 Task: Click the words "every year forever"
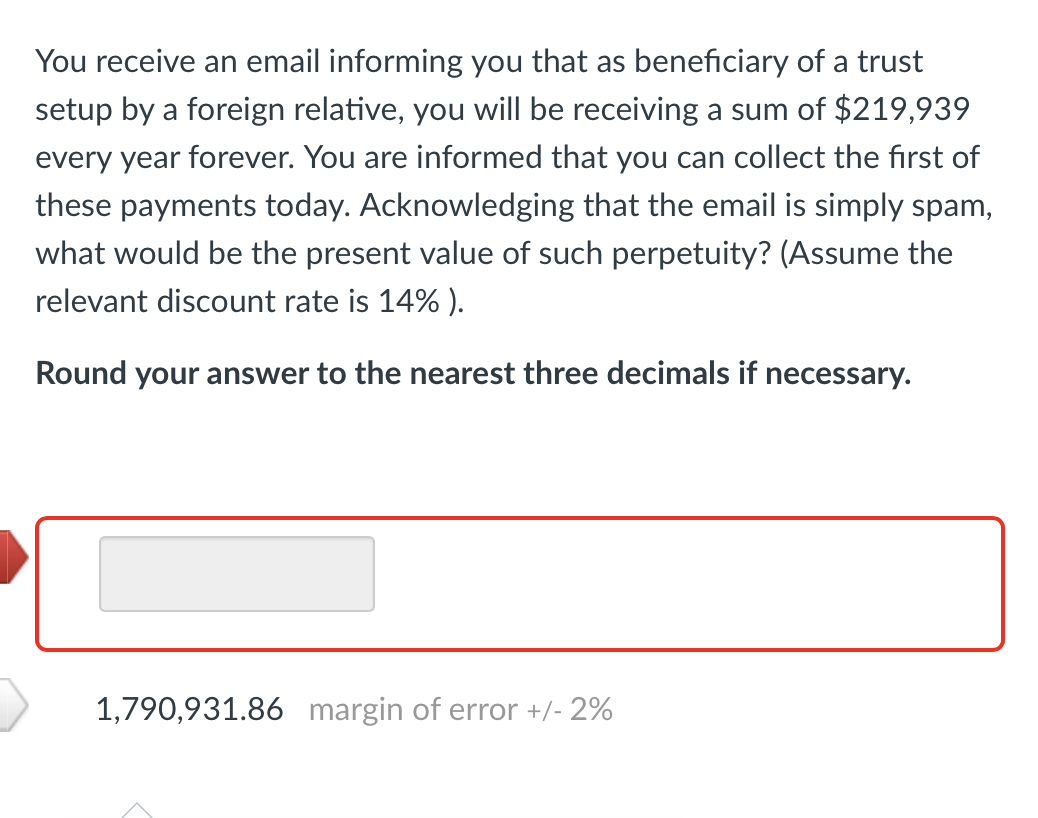click(163, 157)
